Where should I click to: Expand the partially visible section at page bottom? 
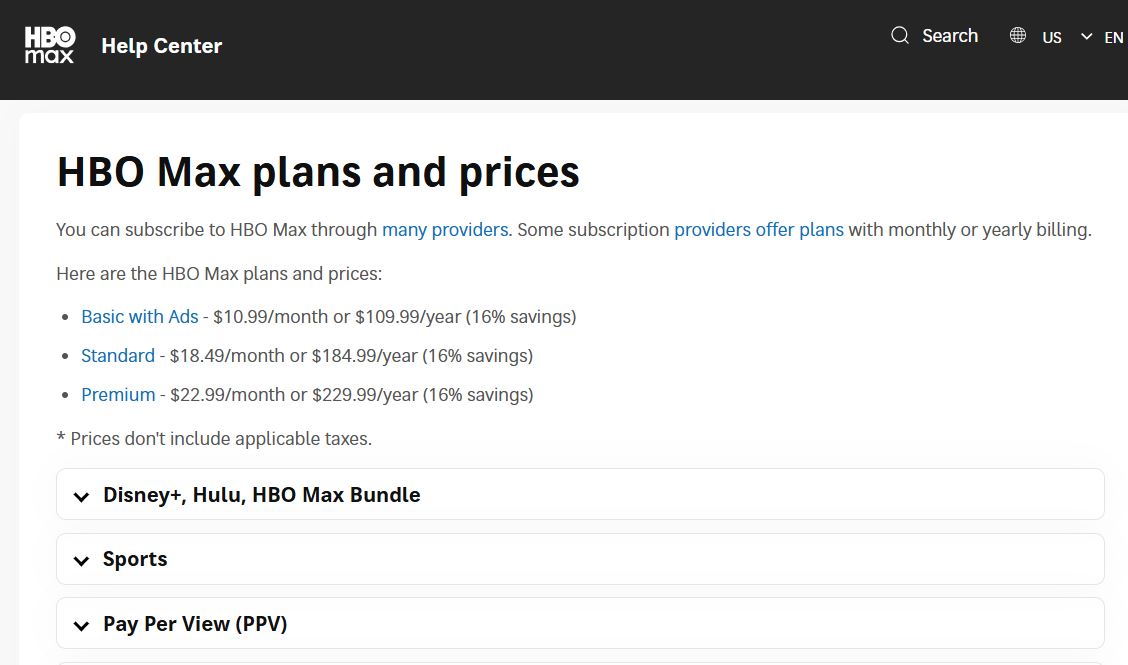580,662
